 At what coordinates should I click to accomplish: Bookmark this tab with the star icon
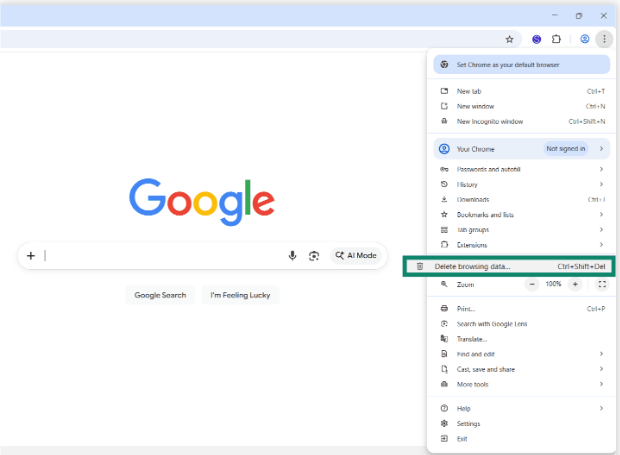pos(509,39)
